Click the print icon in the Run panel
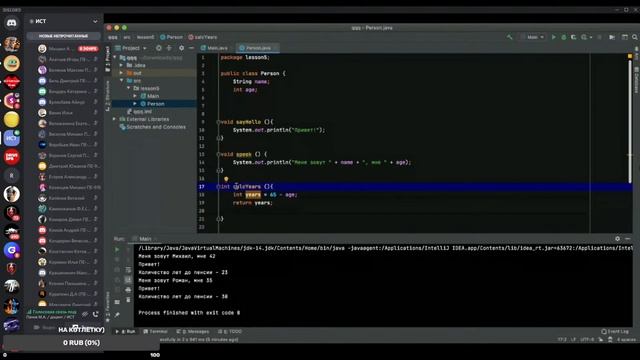Screen dimensions: 640x360 [128, 290]
